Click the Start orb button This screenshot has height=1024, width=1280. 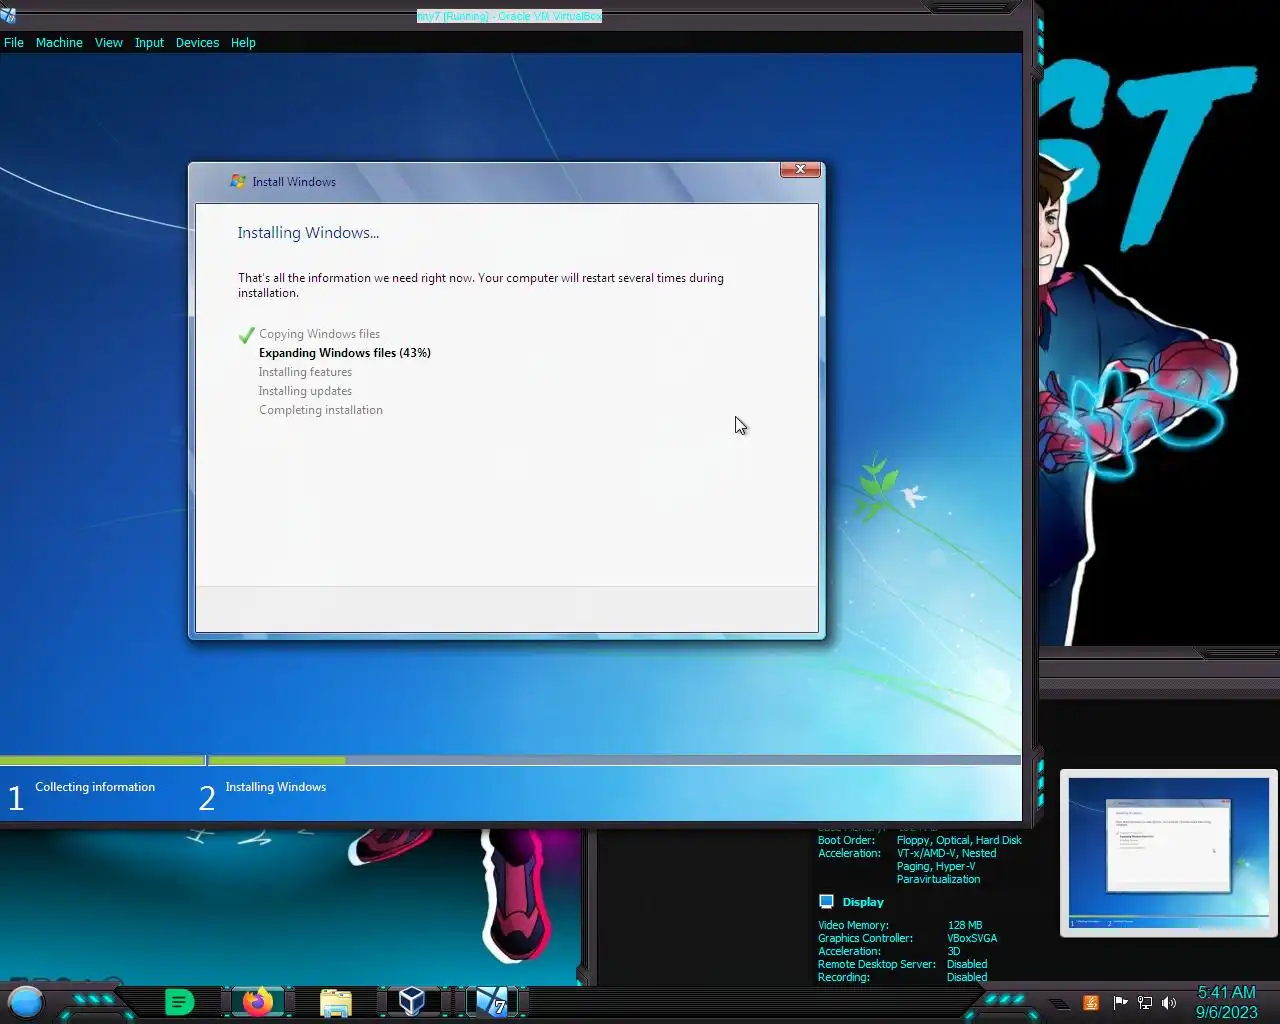click(26, 1001)
